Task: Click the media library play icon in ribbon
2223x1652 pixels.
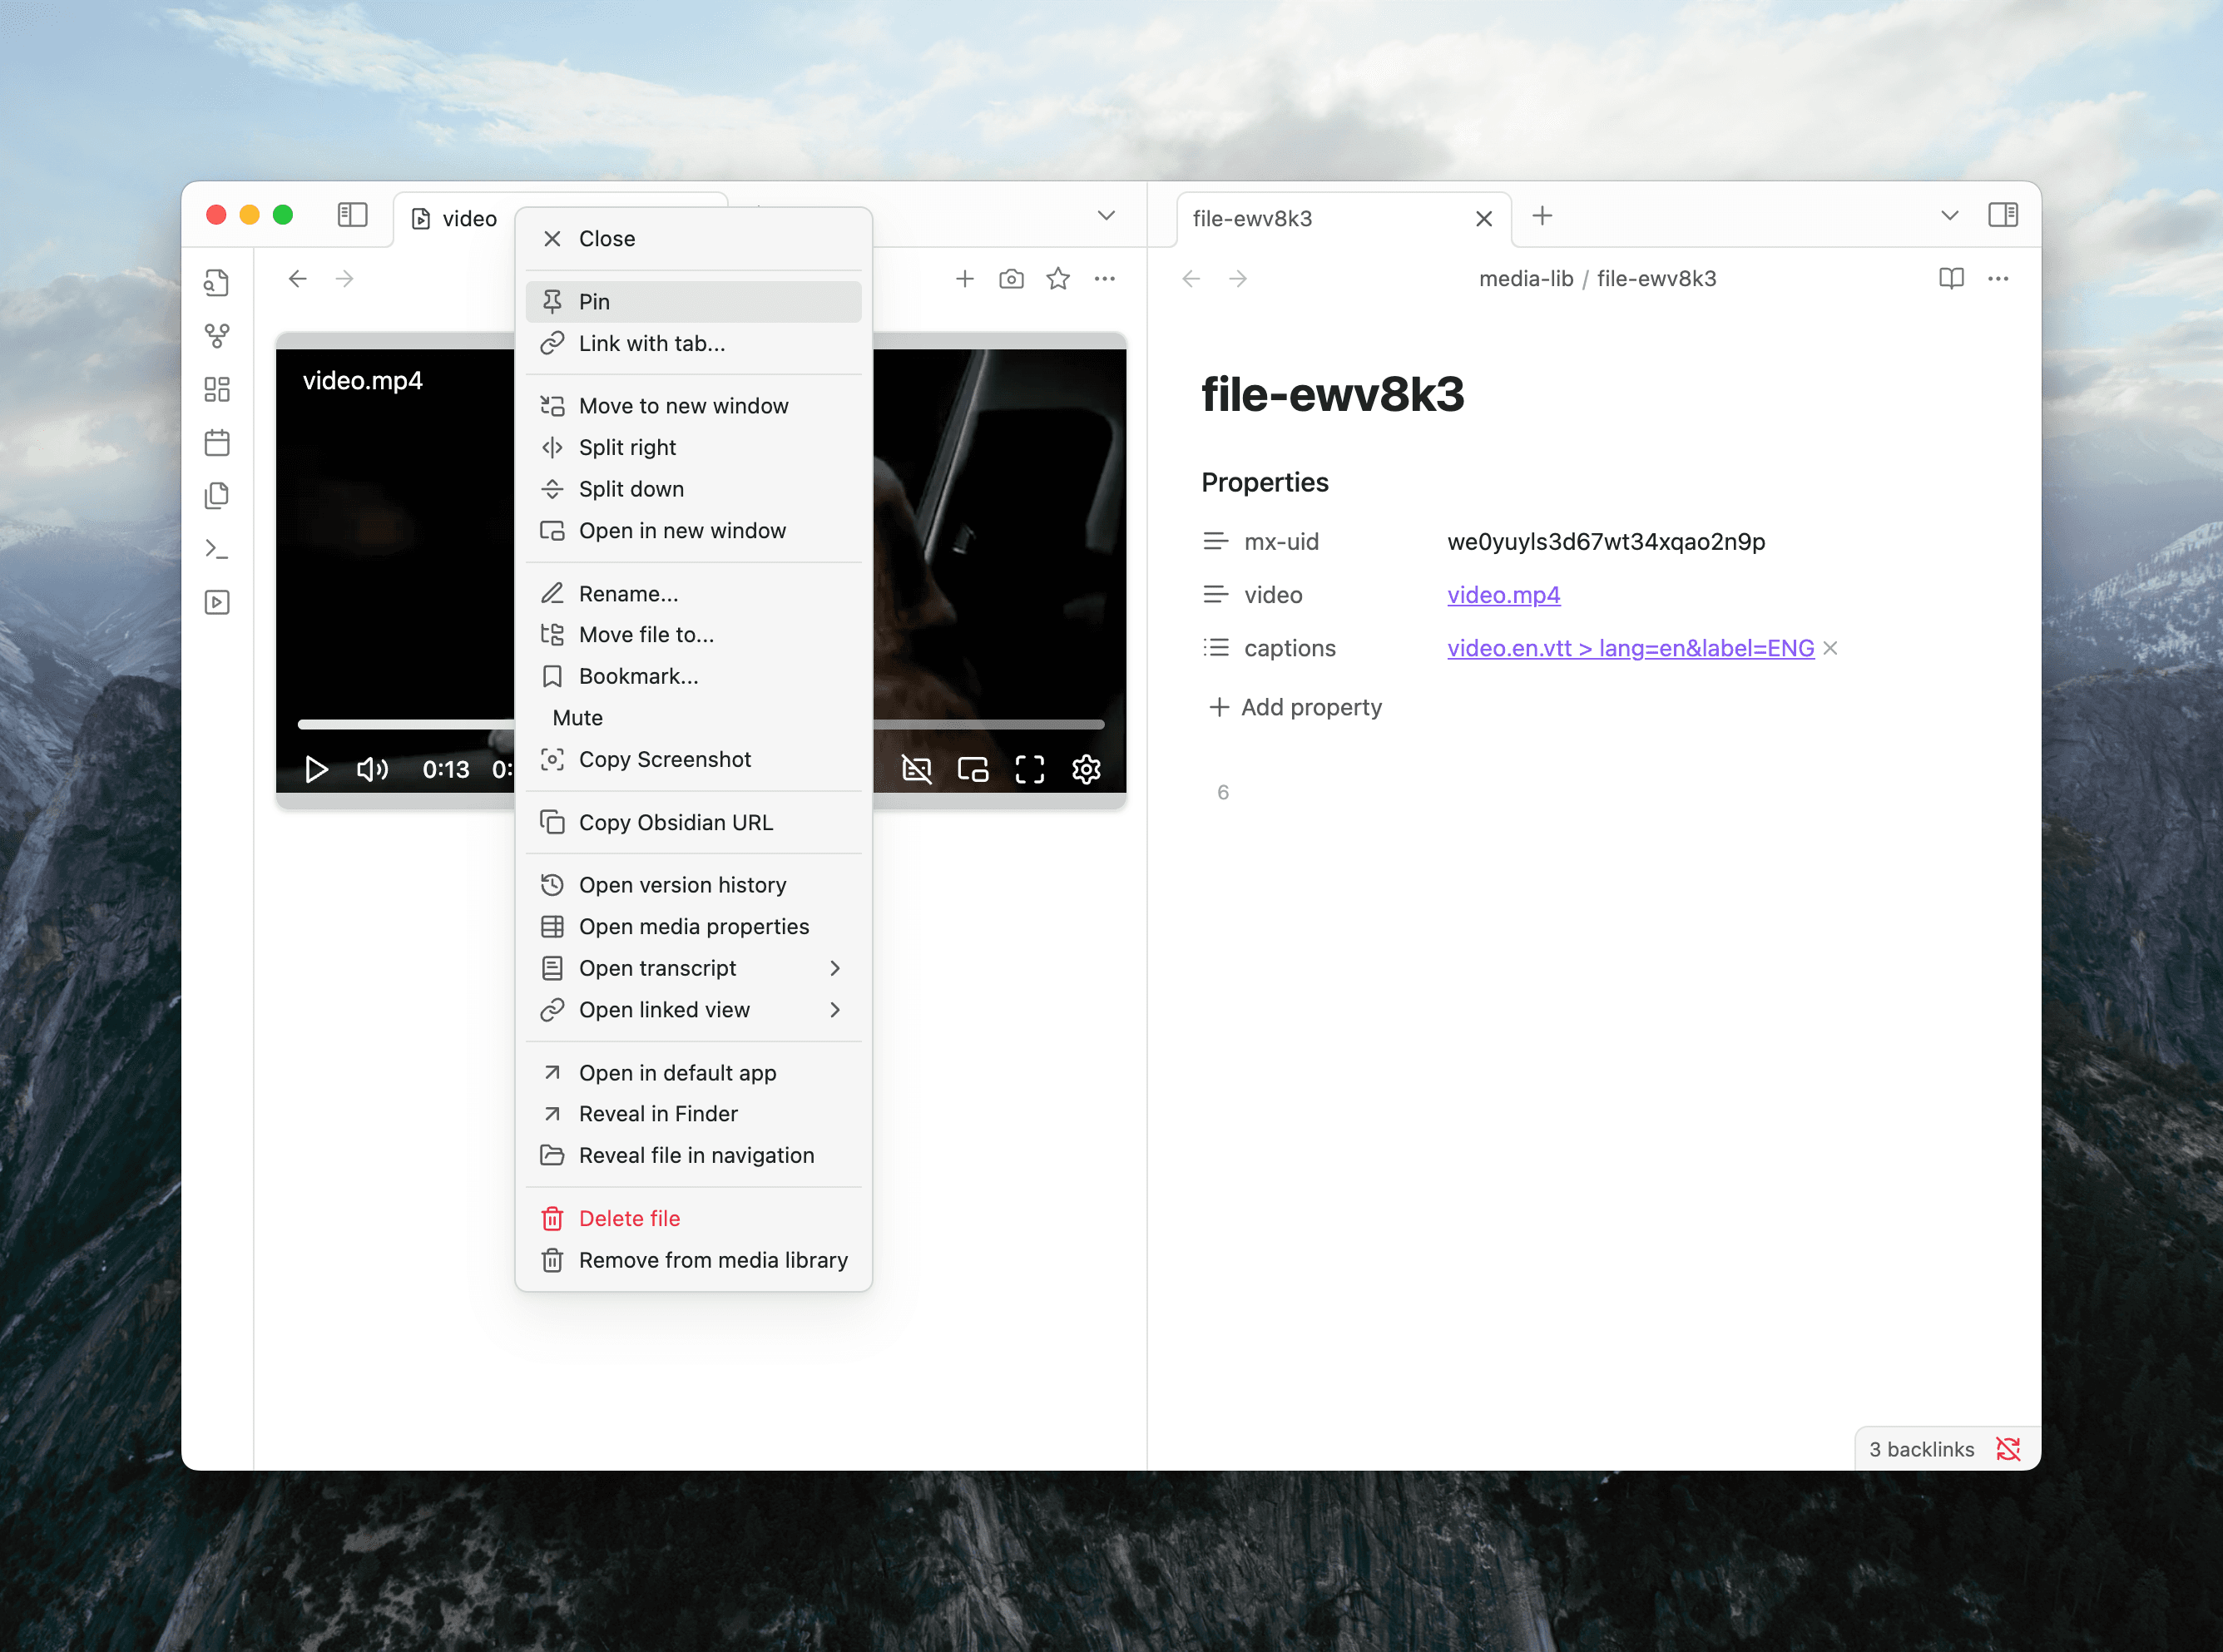Action: click(x=217, y=602)
